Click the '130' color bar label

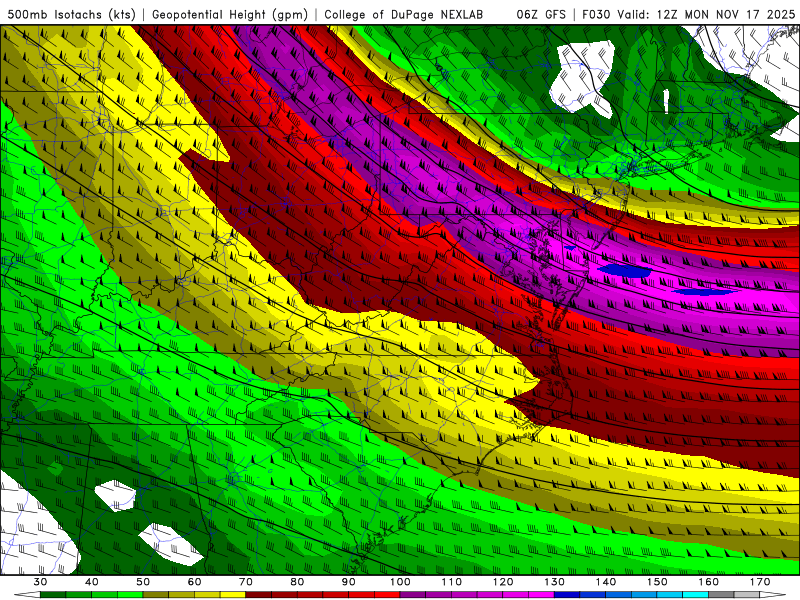555,582
